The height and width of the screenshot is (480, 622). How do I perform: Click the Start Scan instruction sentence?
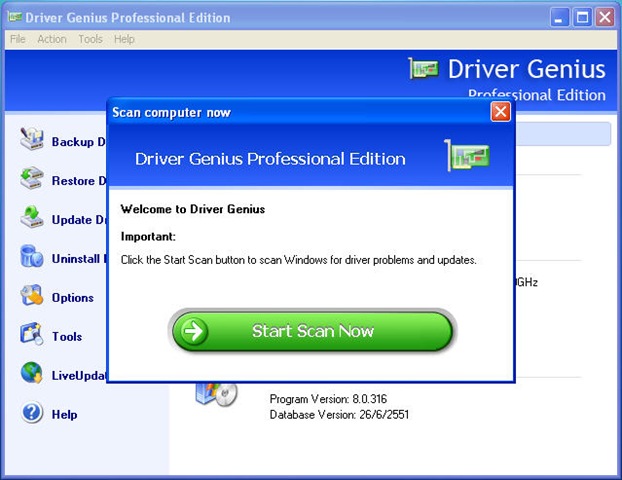(299, 260)
